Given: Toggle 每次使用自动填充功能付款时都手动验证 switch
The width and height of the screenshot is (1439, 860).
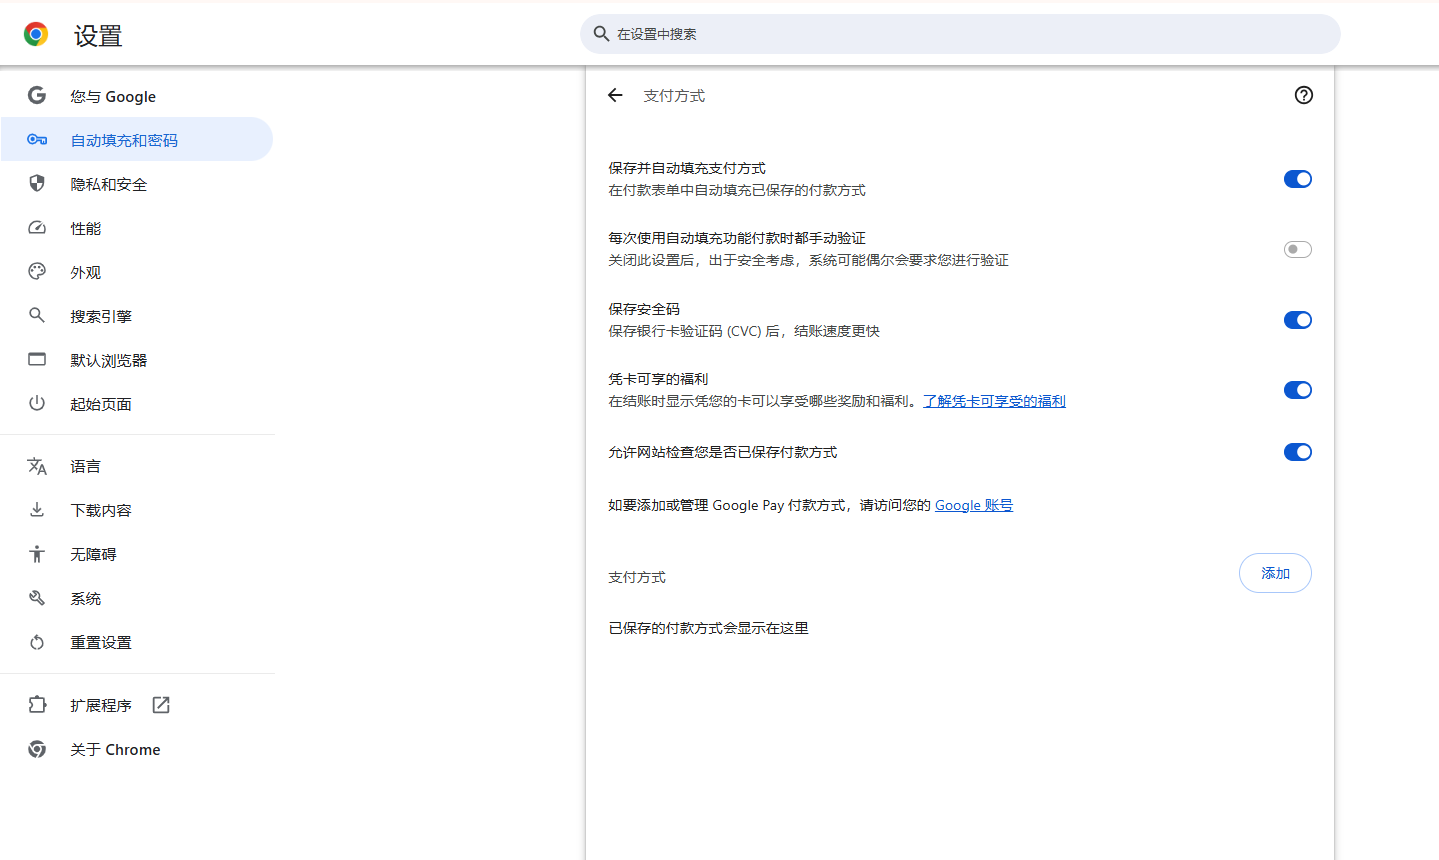Looking at the screenshot, I should click(x=1297, y=249).
